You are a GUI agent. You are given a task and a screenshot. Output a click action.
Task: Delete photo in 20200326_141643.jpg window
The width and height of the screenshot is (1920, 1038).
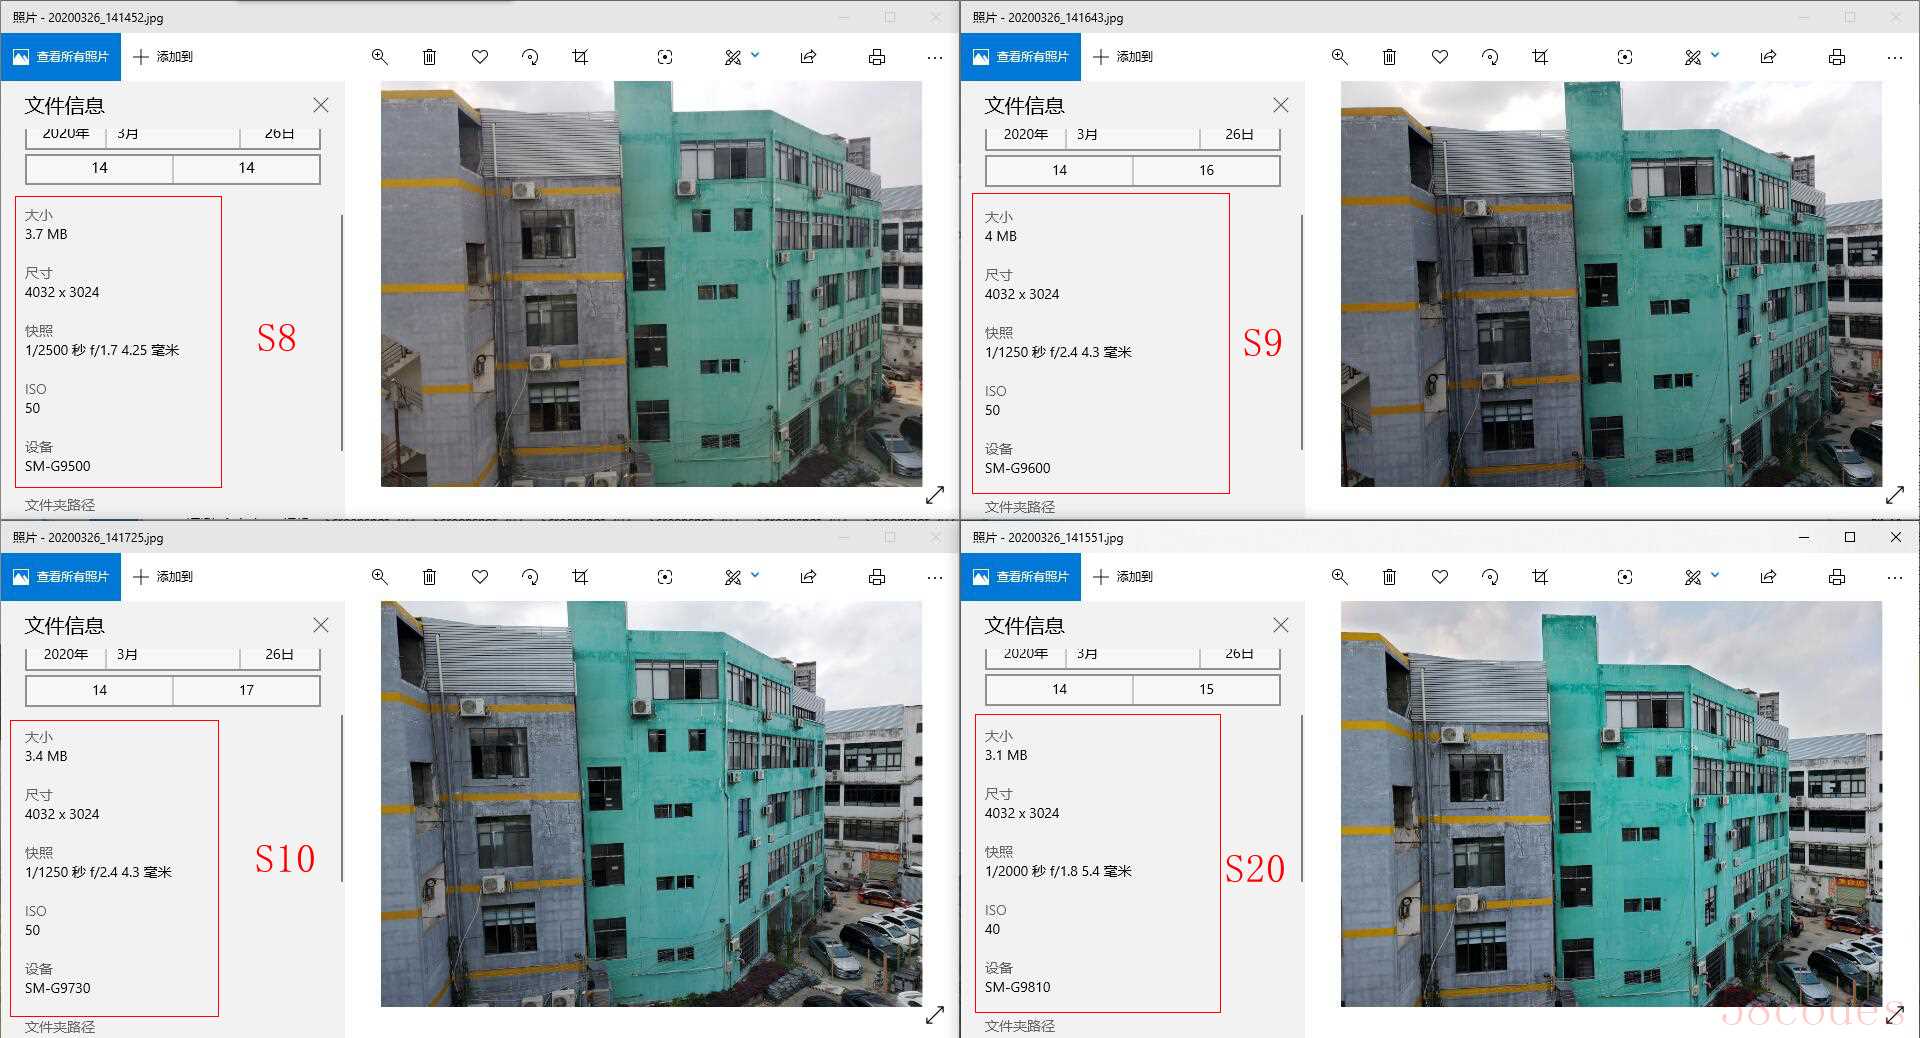pos(1389,57)
